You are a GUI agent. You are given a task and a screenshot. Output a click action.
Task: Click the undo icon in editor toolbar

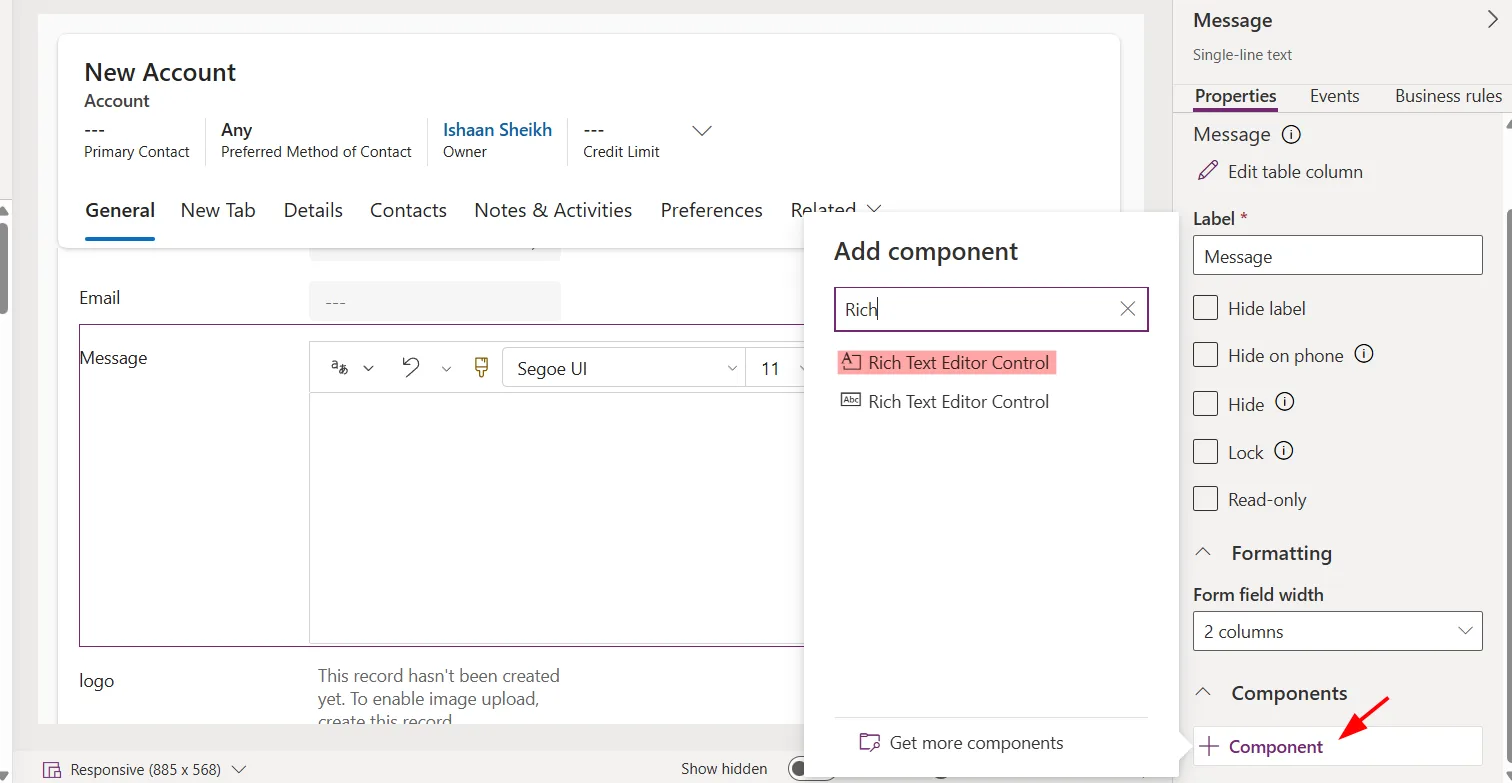point(411,367)
